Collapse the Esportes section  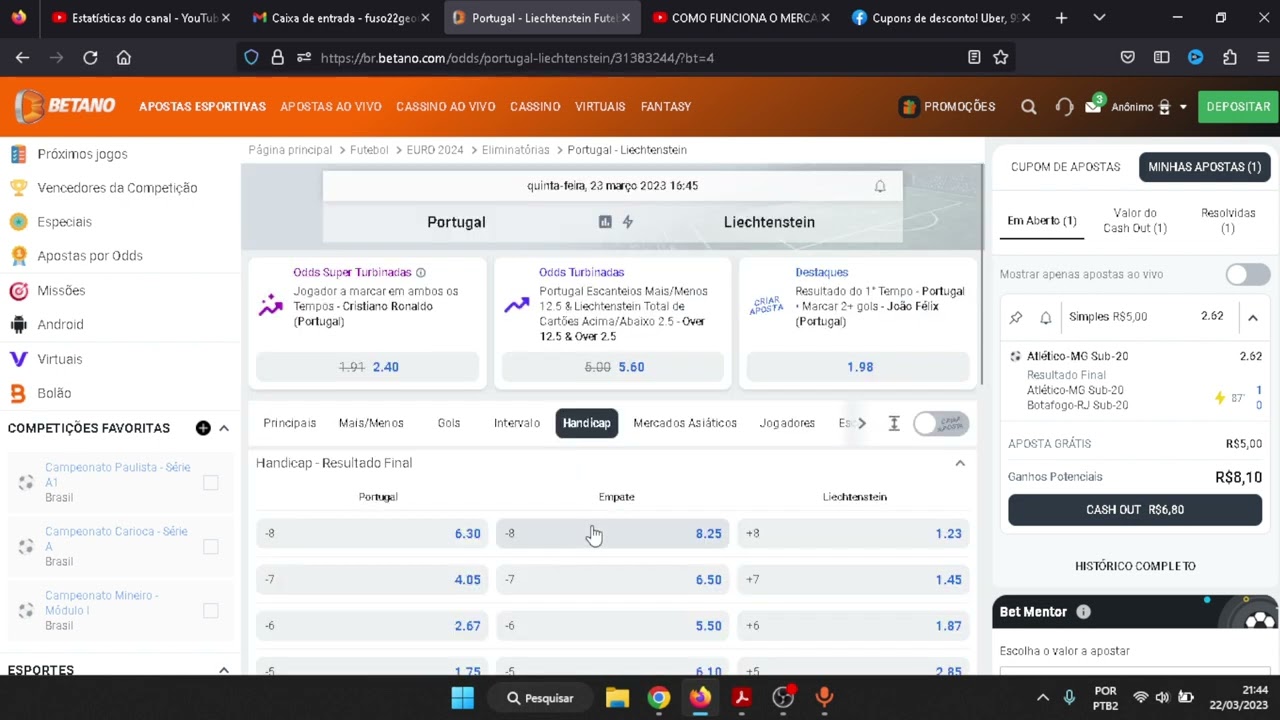pyautogui.click(x=224, y=670)
